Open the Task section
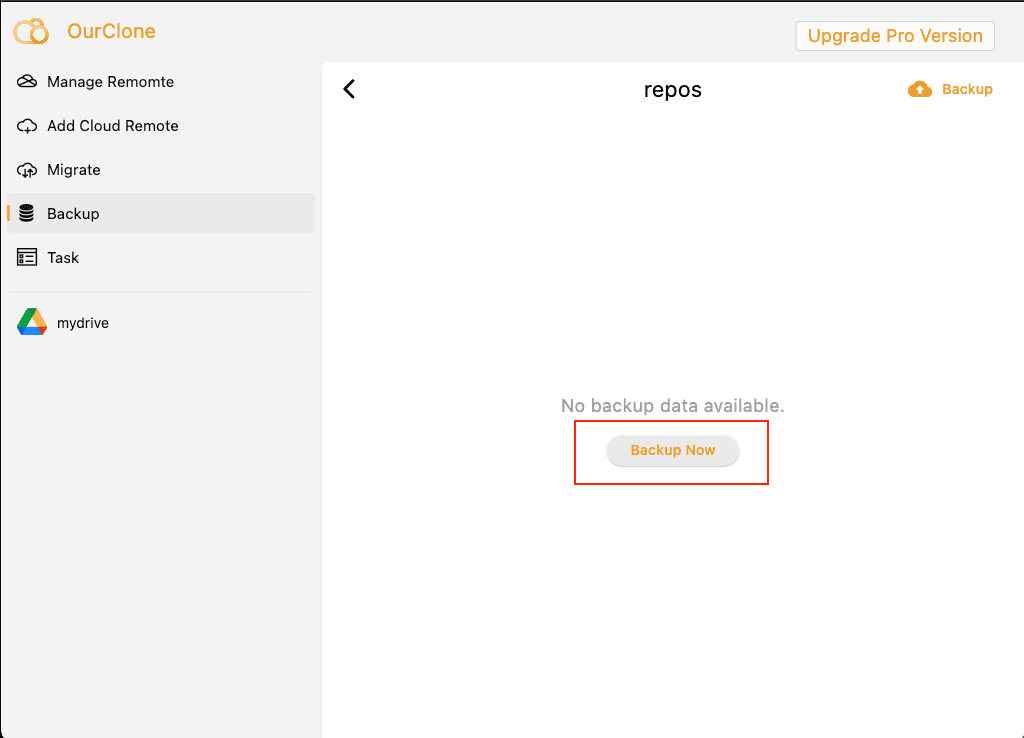This screenshot has width=1024, height=738. click(x=161, y=257)
